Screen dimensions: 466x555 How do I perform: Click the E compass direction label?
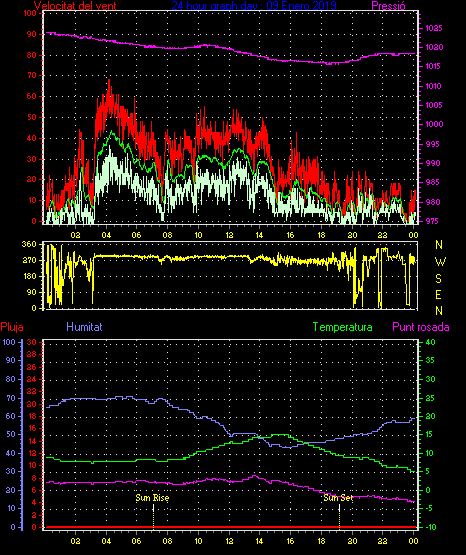[x=438, y=295]
